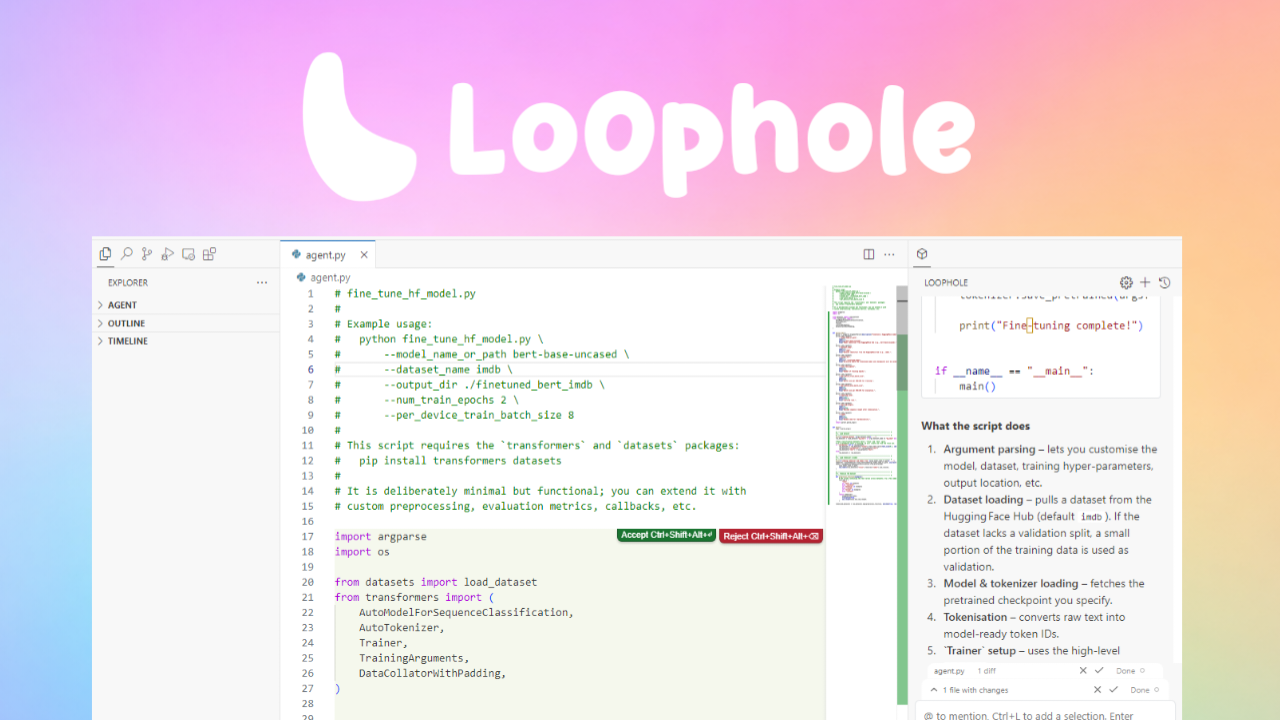Open Loophole settings gear
The height and width of the screenshot is (720, 1280).
[1127, 283]
